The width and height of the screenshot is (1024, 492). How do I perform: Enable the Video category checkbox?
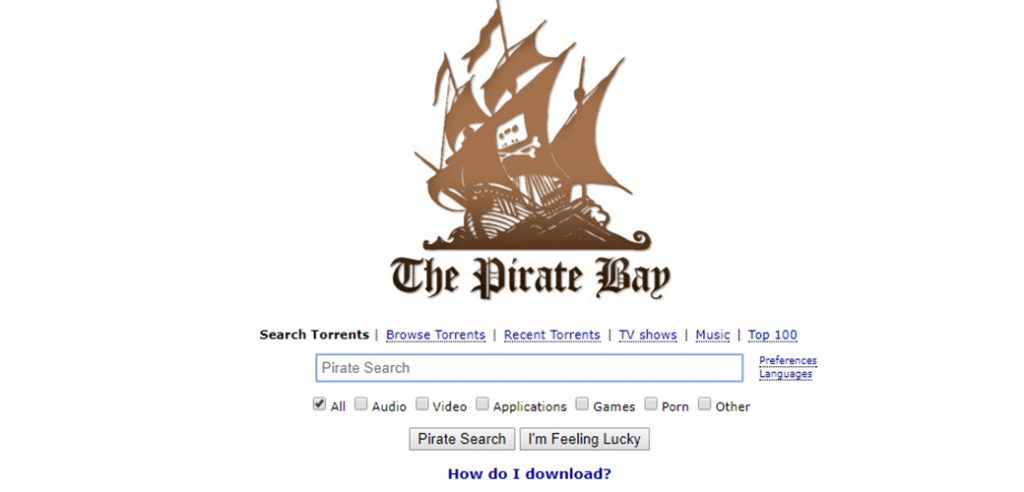coord(423,404)
